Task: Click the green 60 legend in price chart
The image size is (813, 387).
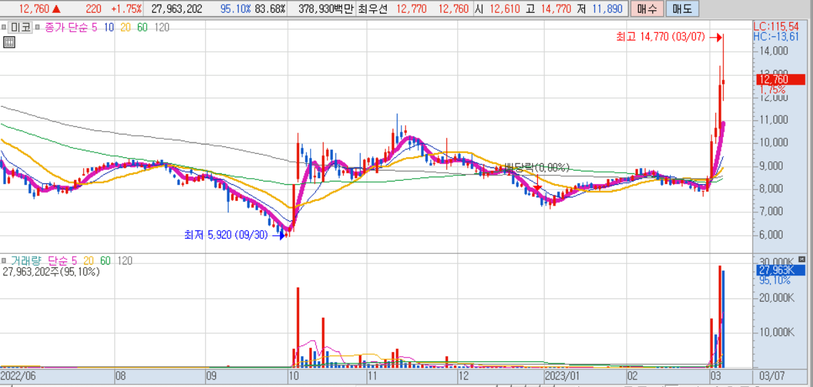Action: coord(142,27)
